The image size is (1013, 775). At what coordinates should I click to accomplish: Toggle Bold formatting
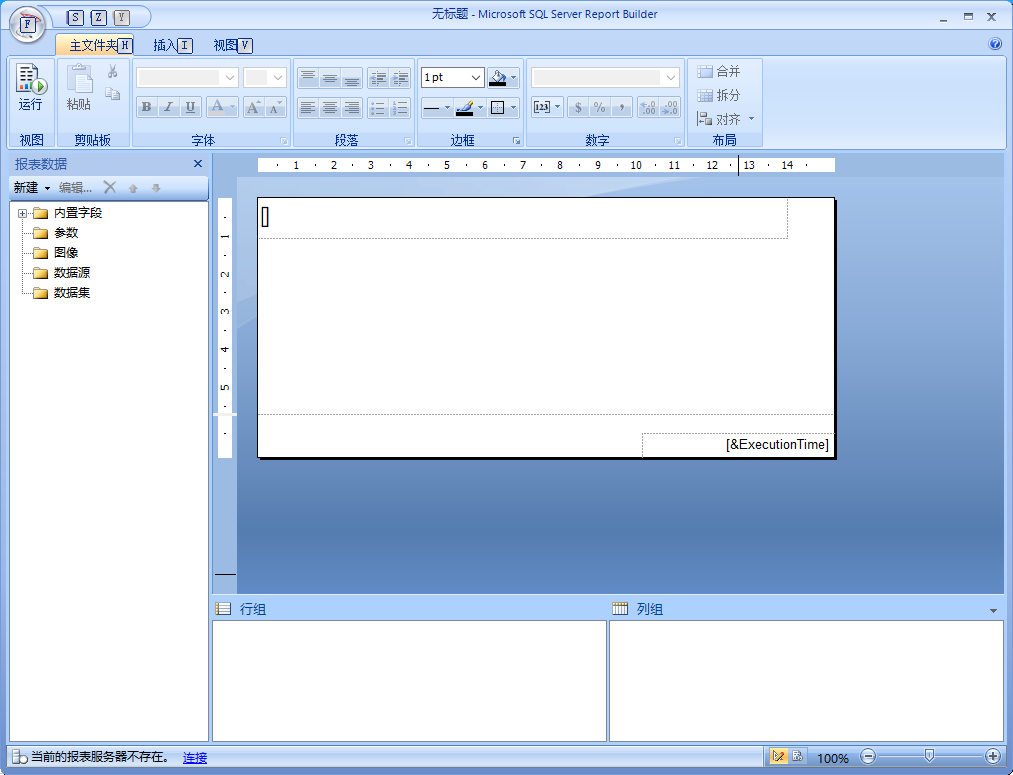[x=147, y=107]
